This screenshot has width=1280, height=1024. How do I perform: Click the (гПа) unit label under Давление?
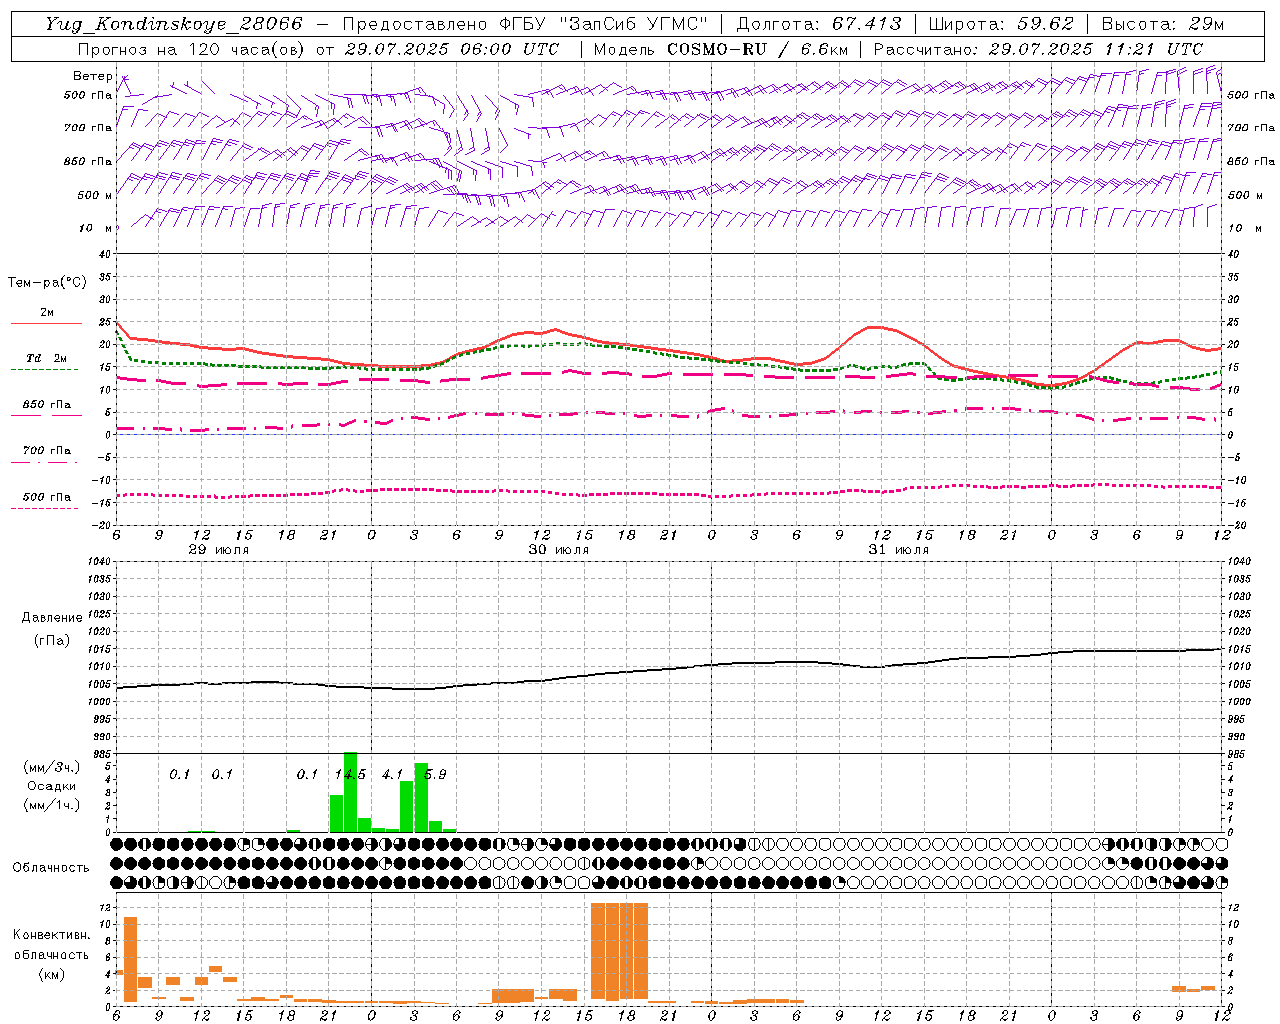(x=52, y=641)
